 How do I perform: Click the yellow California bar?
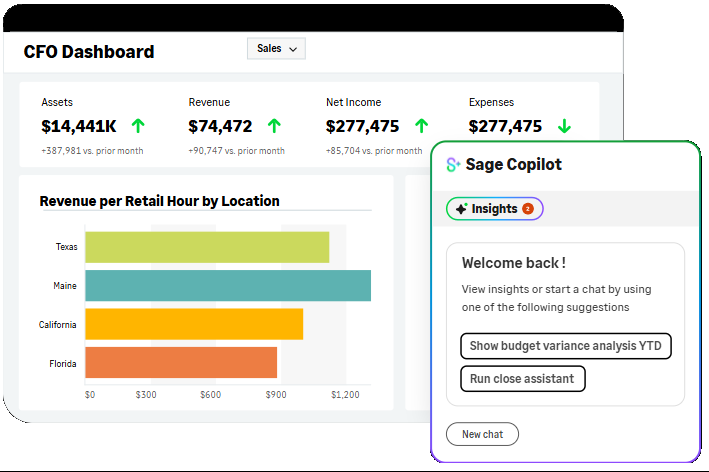coord(194,324)
